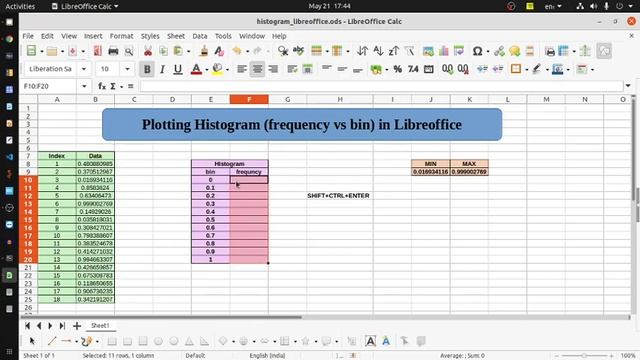Click the Spelling check icon
Screen dimensions: 640x360
tap(298, 51)
